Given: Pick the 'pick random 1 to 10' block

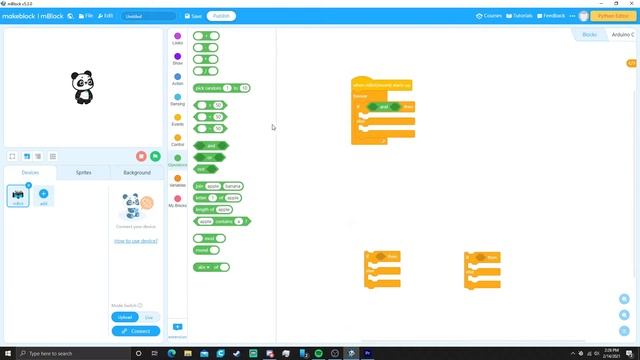Looking at the screenshot, I should 222,88.
